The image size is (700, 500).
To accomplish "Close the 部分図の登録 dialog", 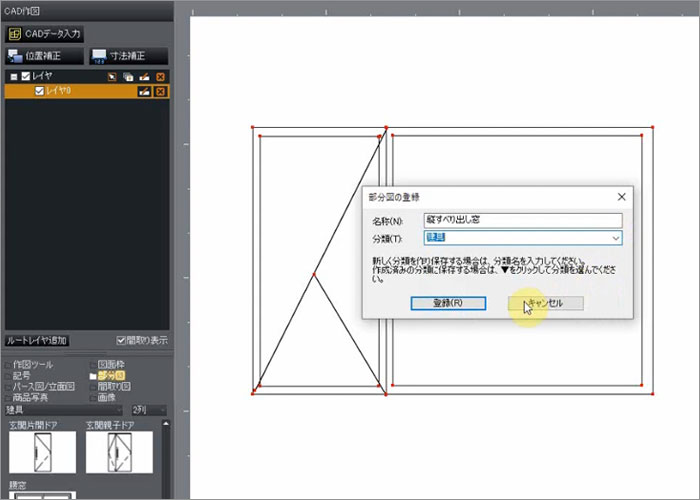I will click(621, 197).
